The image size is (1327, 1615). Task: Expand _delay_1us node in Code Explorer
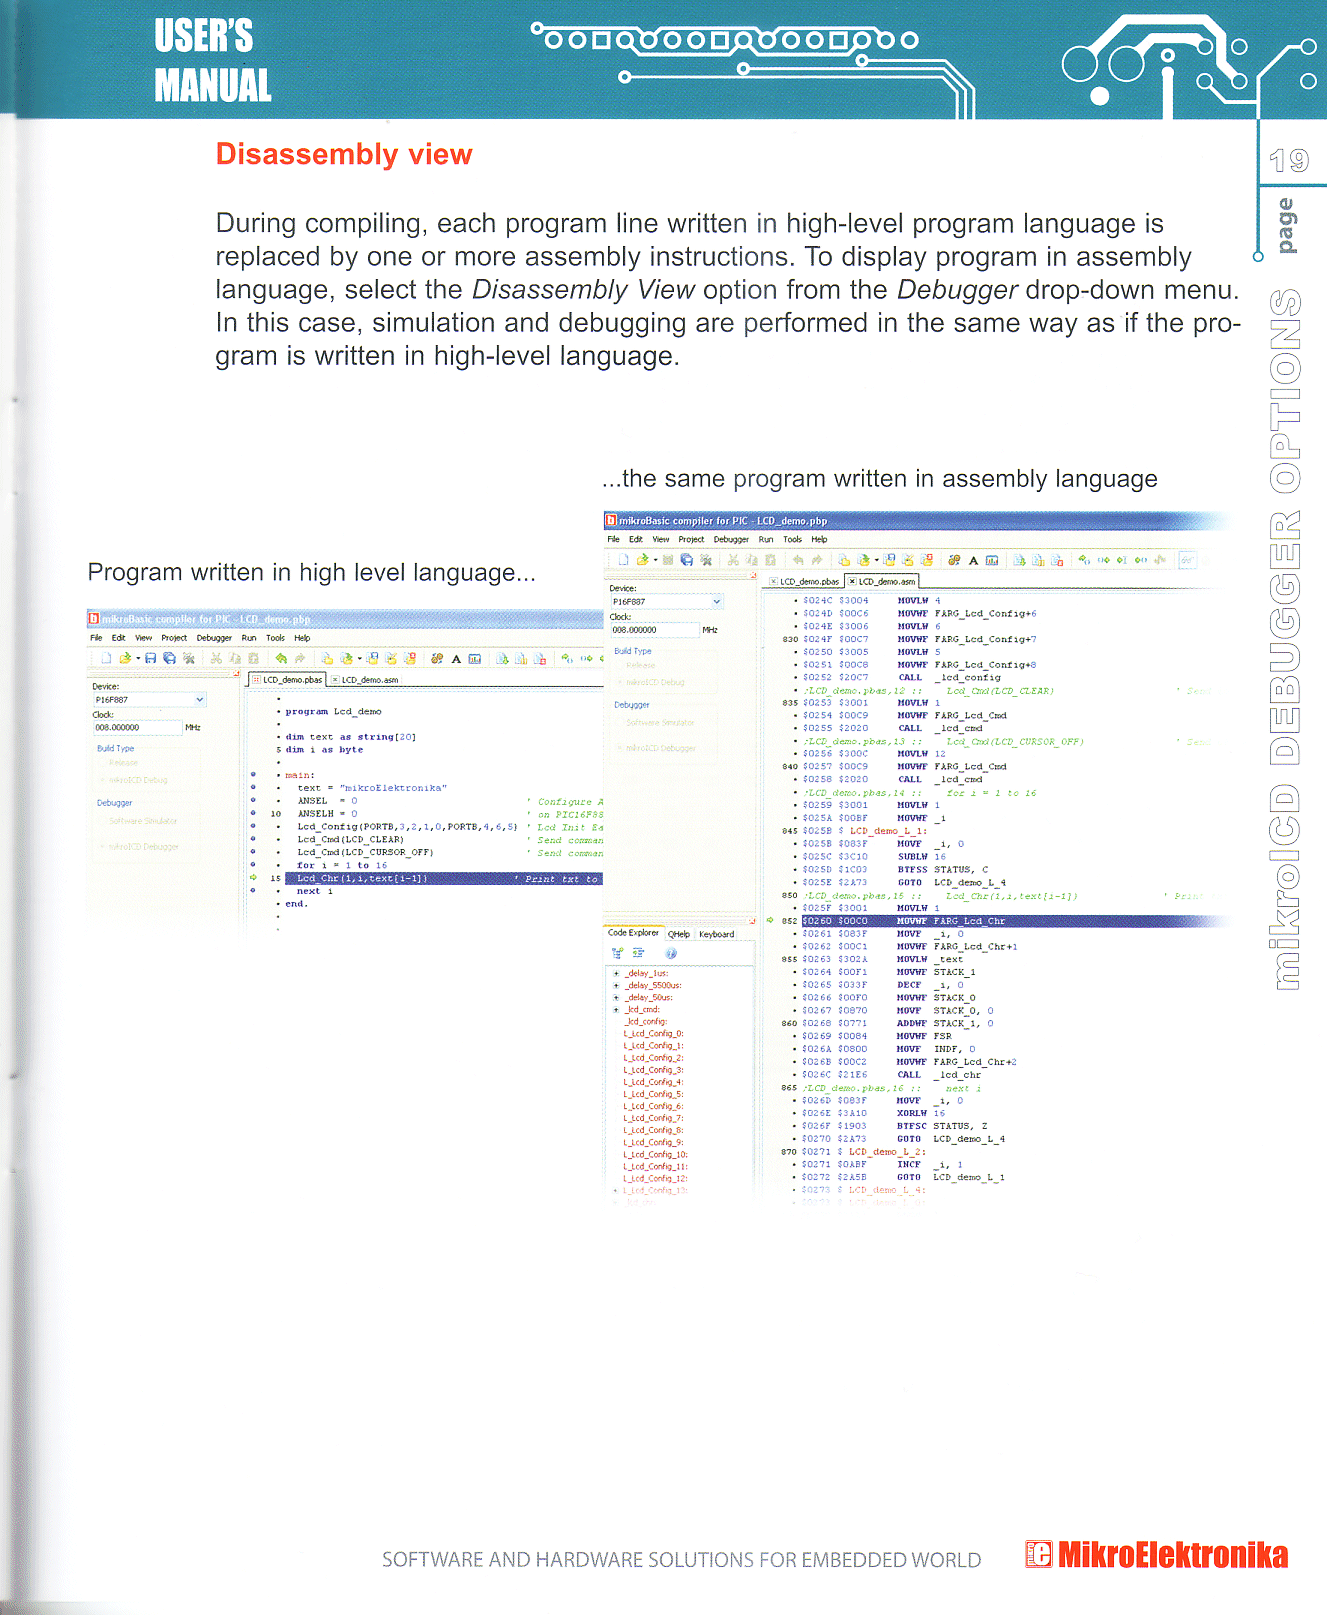point(616,973)
